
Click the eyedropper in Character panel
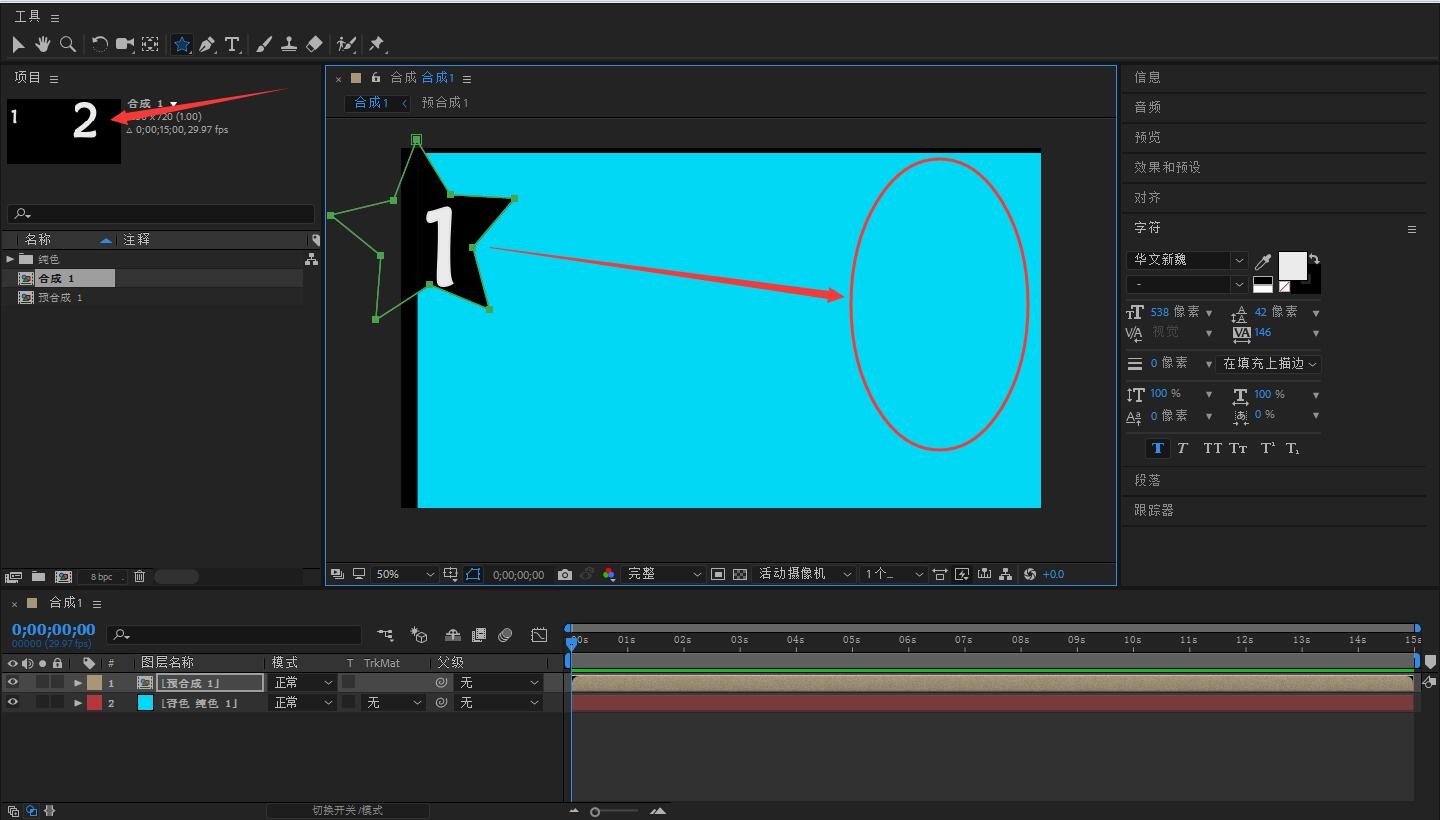pos(1263,262)
